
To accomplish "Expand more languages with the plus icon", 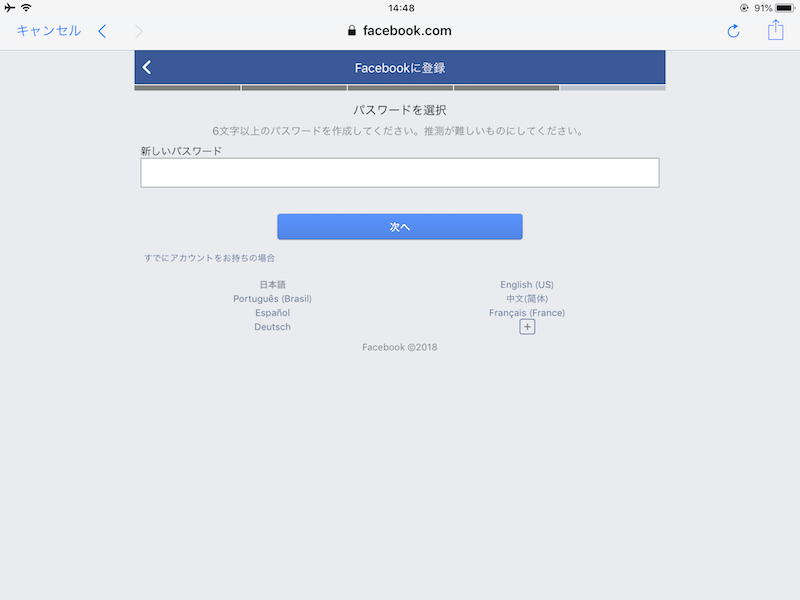I will pyautogui.click(x=527, y=327).
